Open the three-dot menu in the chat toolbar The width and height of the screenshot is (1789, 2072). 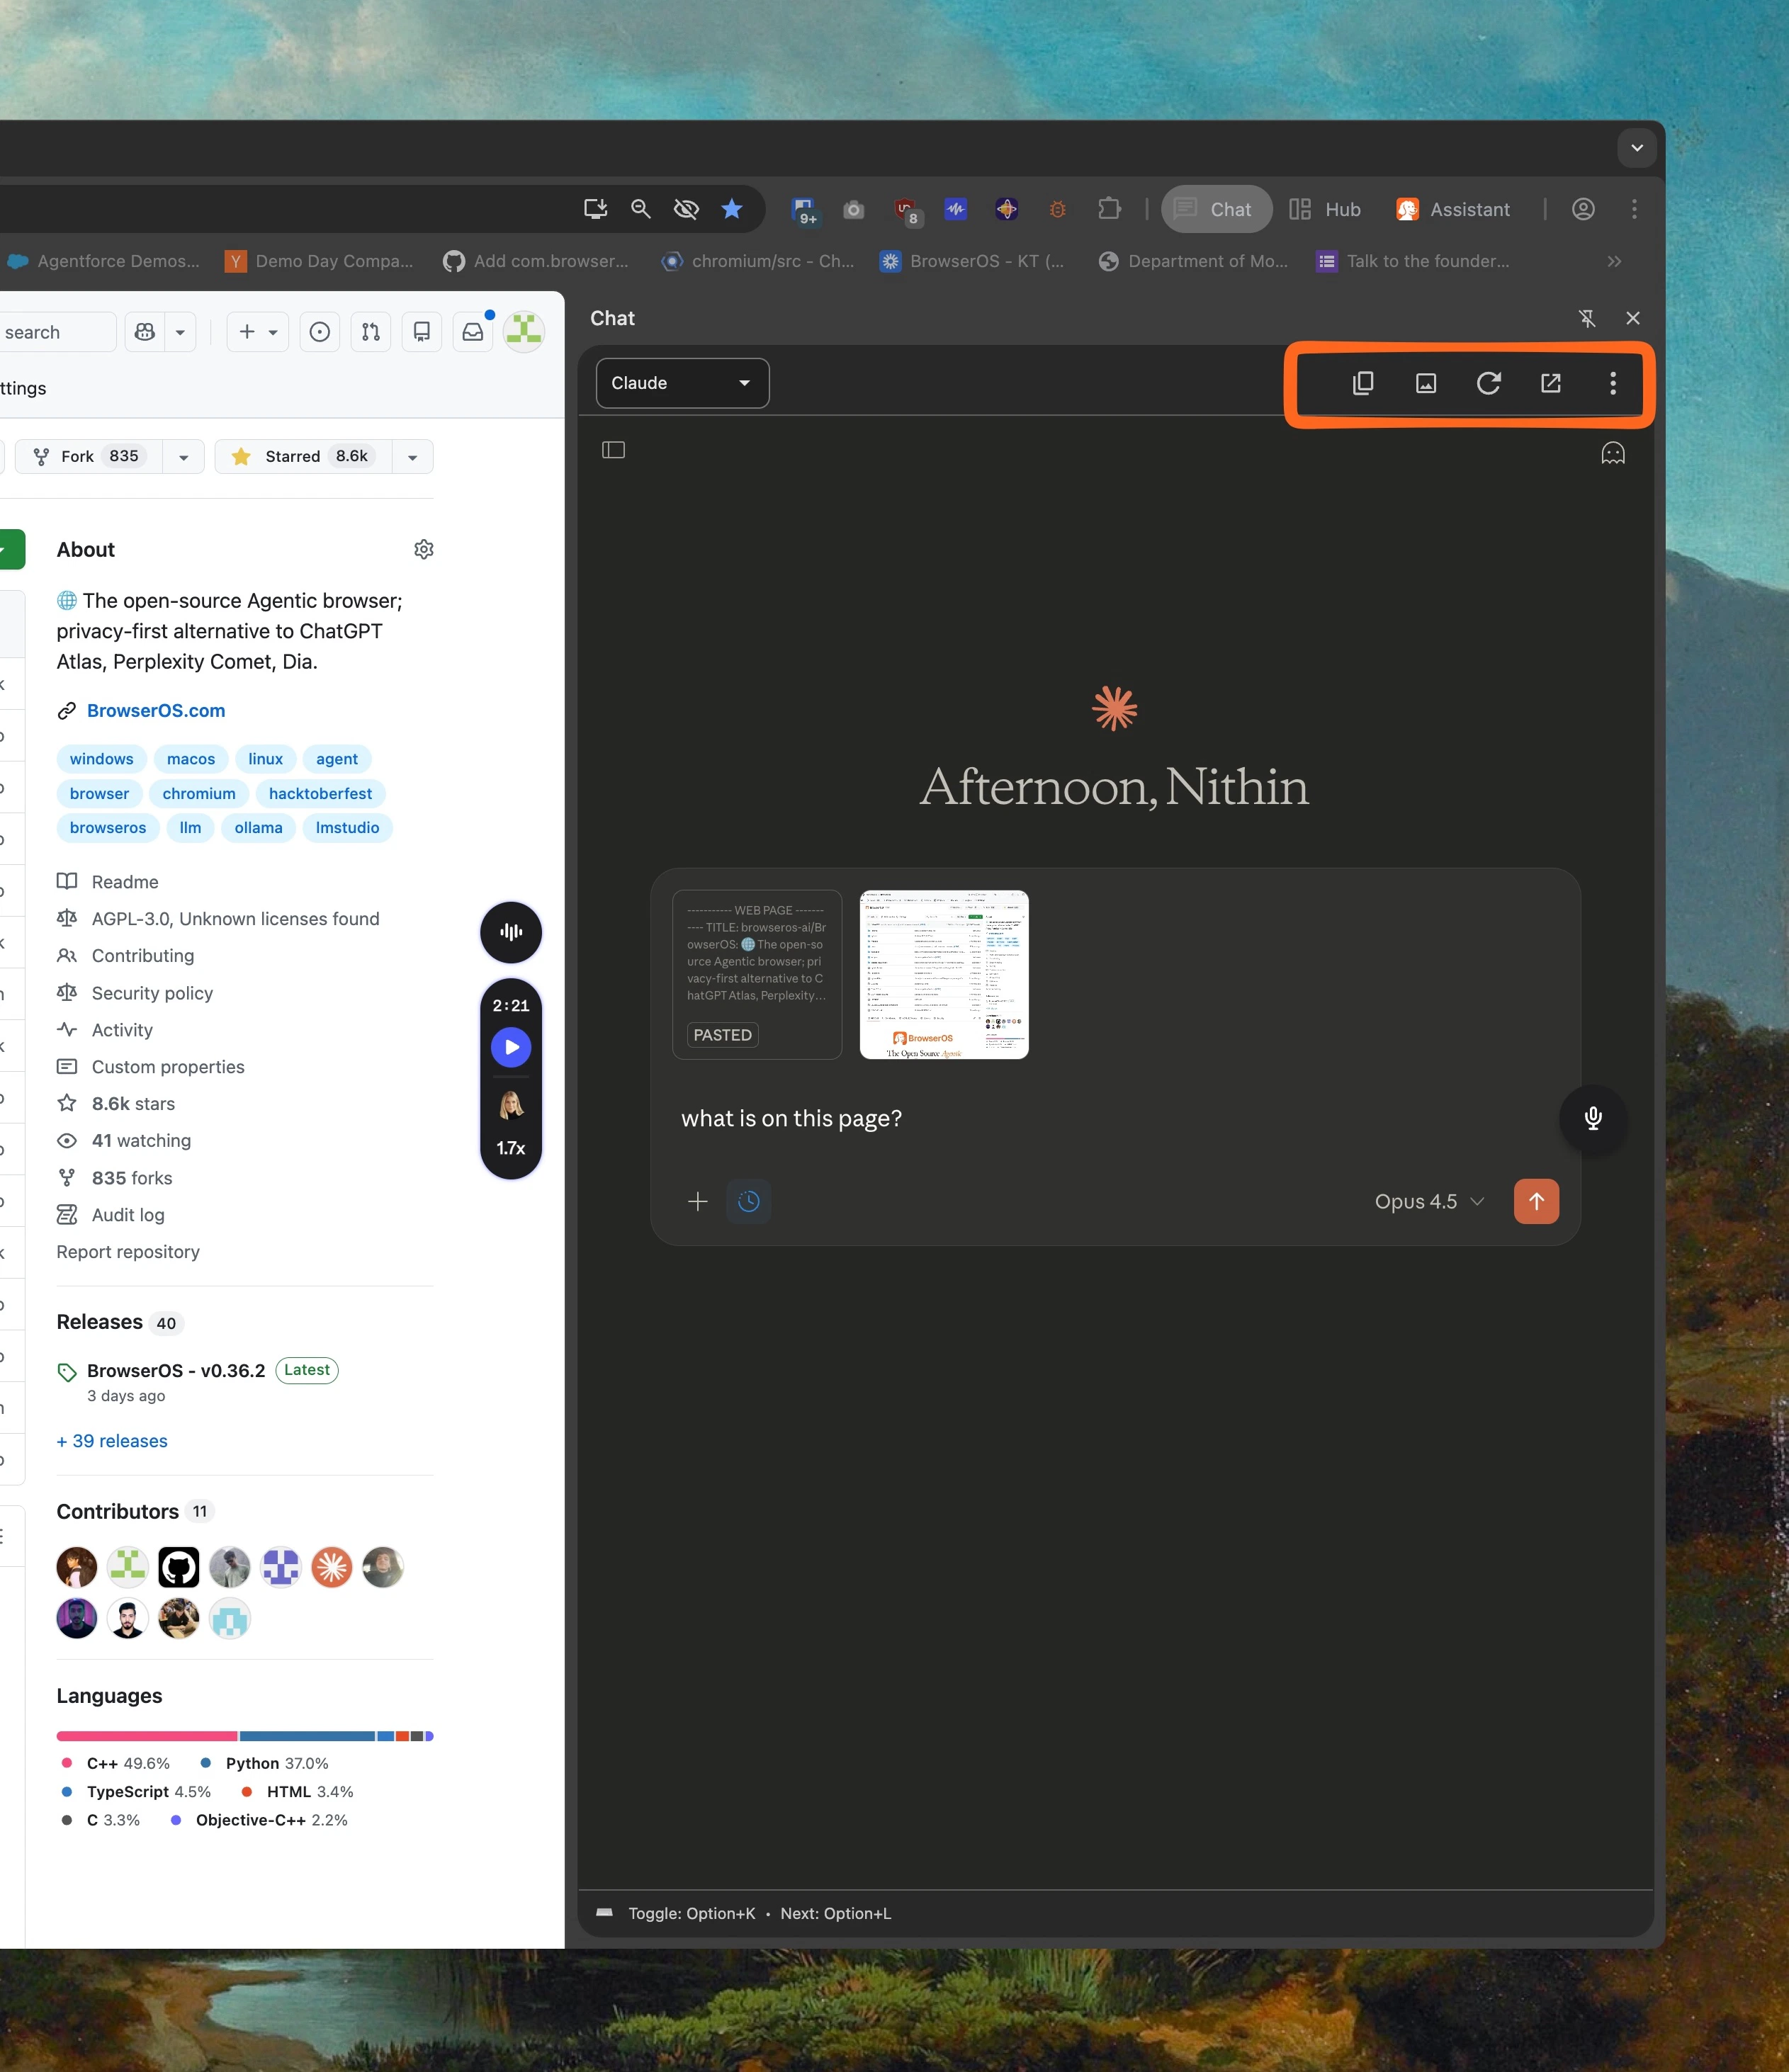tap(1613, 383)
